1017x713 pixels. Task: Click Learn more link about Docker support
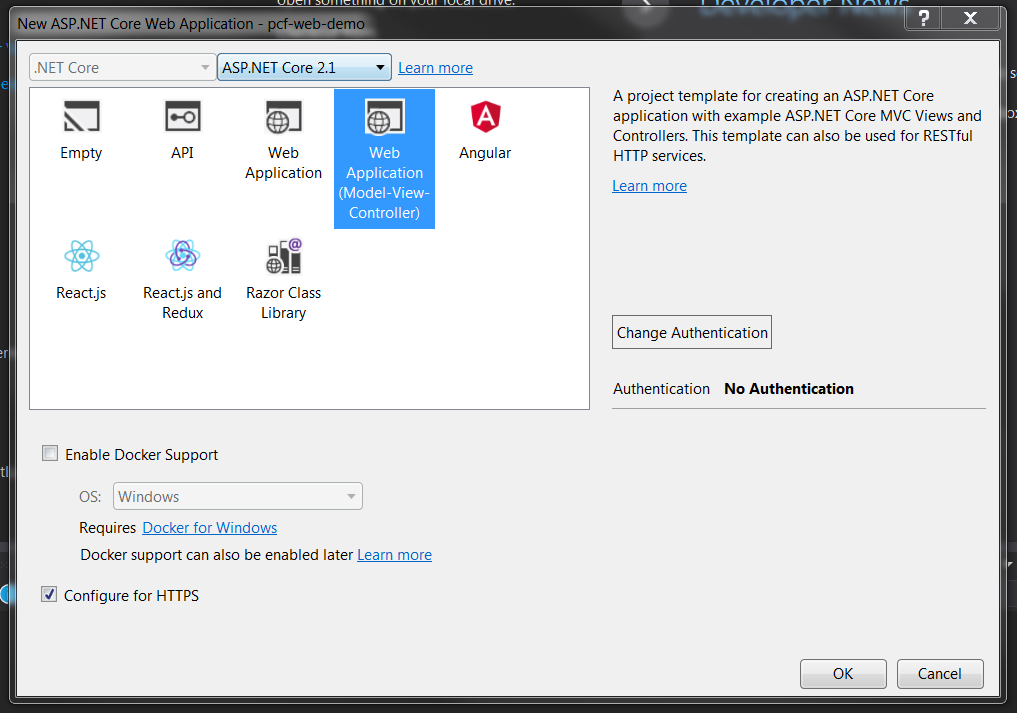pos(394,555)
